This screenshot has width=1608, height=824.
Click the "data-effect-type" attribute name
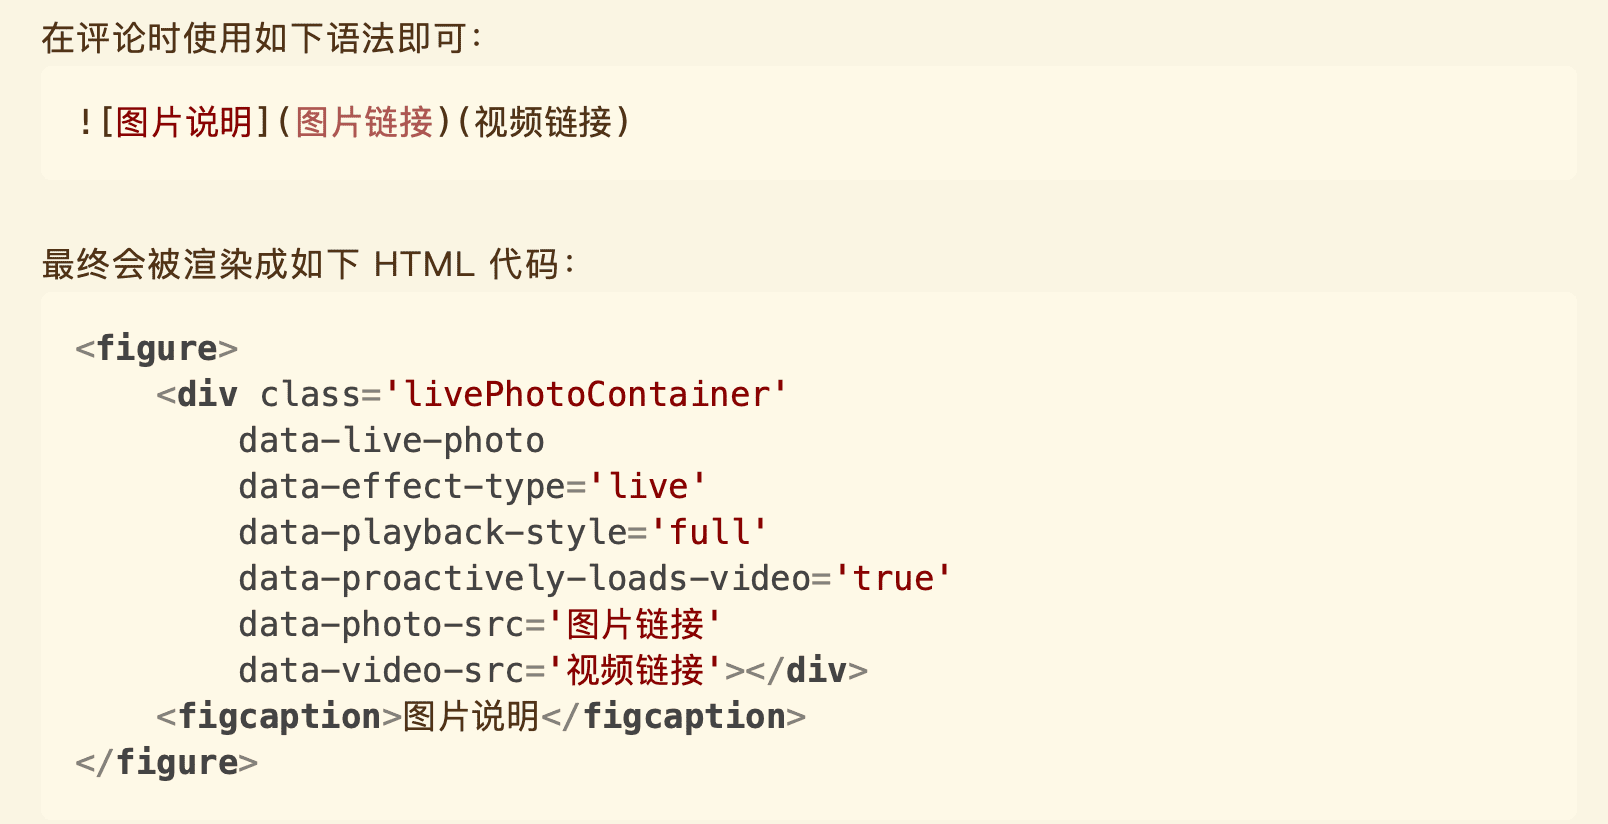[402, 486]
